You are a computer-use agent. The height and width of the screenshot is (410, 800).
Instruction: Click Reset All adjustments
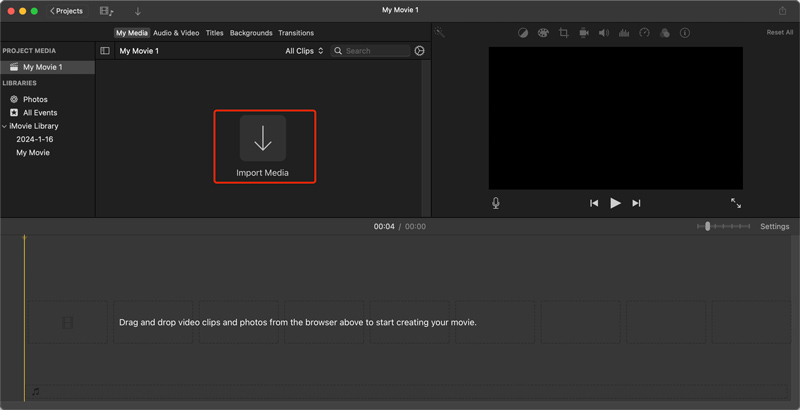click(780, 33)
